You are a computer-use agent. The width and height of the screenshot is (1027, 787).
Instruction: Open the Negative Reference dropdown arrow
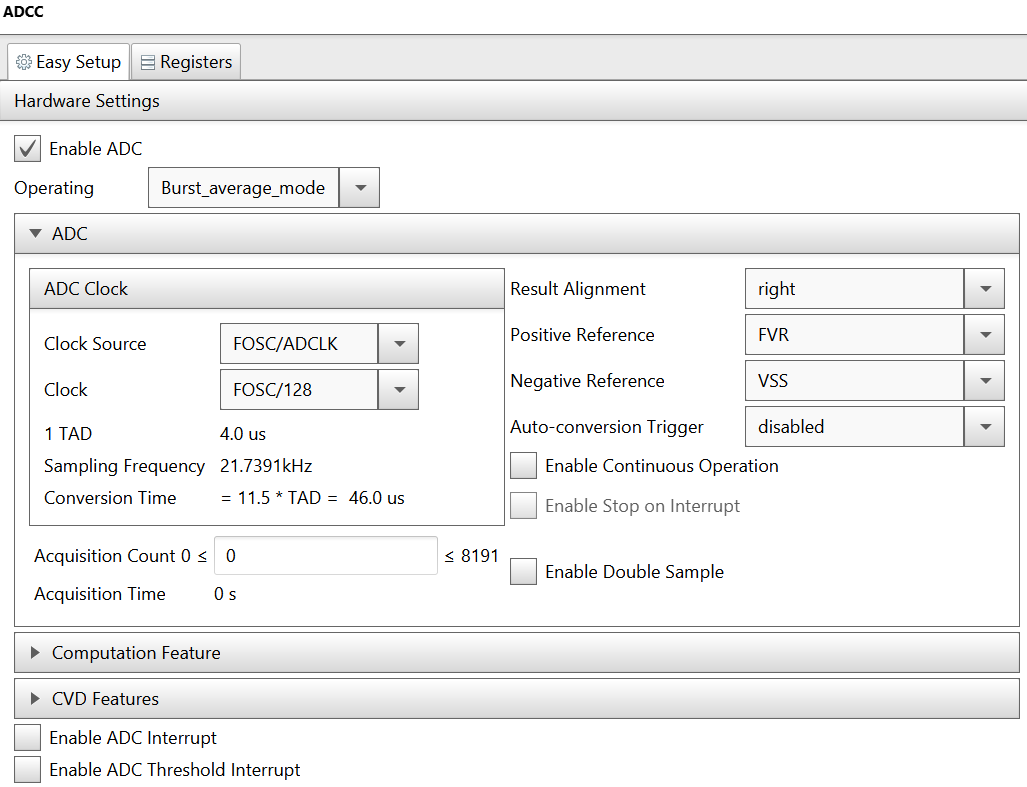[984, 380]
